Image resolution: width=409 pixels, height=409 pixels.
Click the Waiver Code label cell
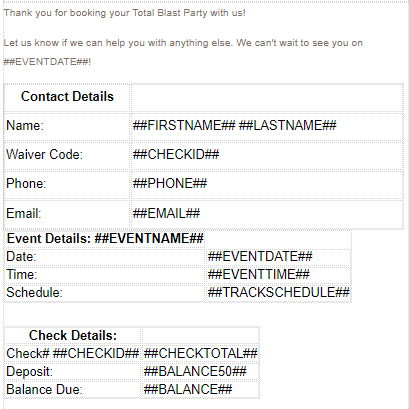tap(67, 155)
